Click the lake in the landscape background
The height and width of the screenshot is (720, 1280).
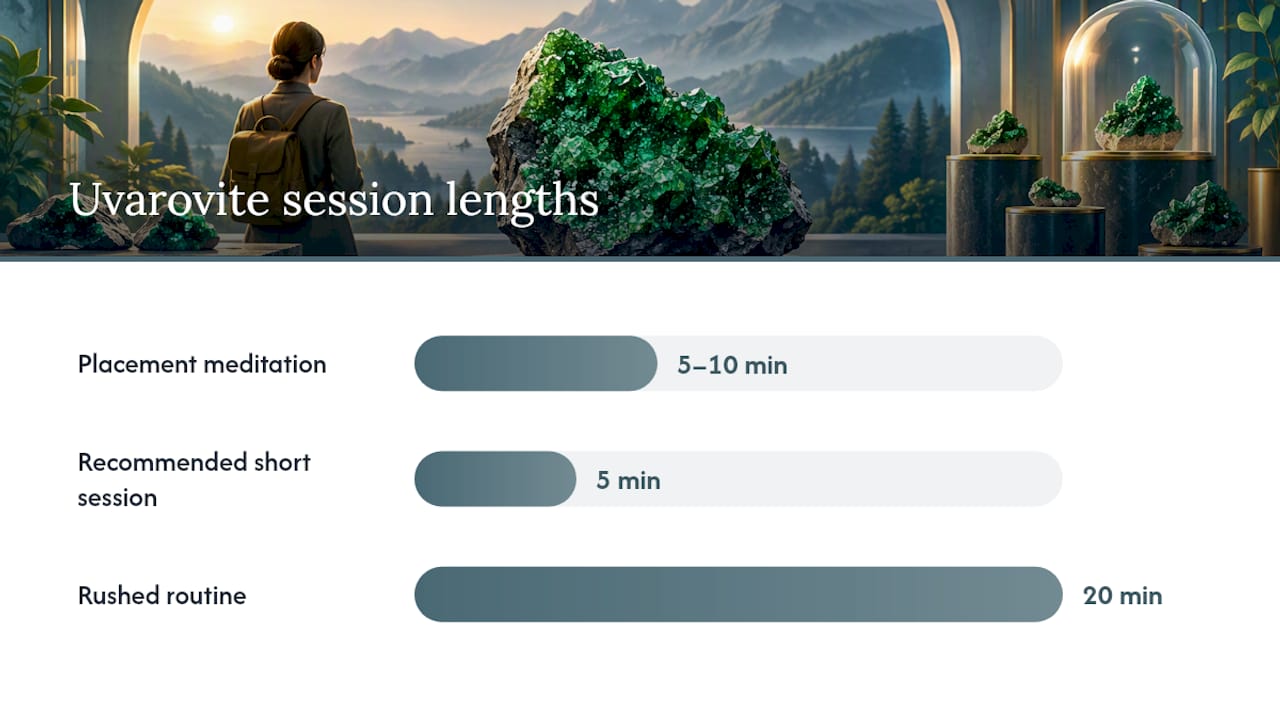coord(440,138)
